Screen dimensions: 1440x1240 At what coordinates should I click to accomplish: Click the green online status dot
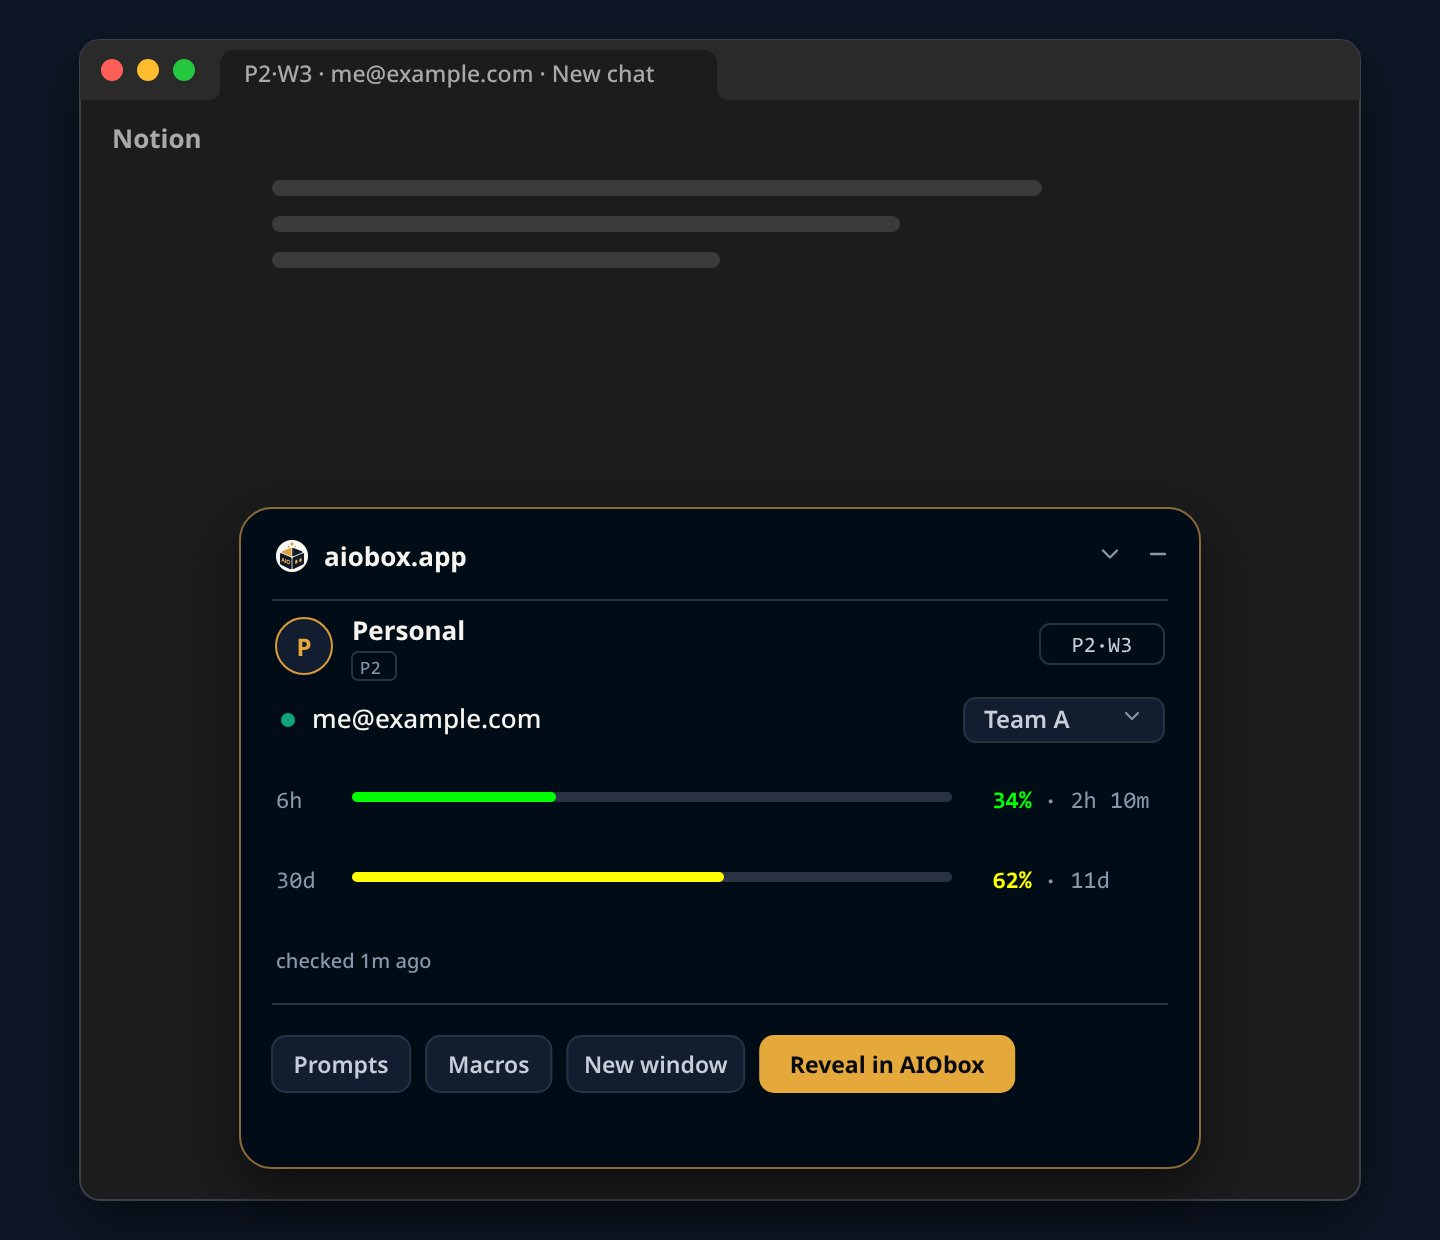tap(288, 720)
